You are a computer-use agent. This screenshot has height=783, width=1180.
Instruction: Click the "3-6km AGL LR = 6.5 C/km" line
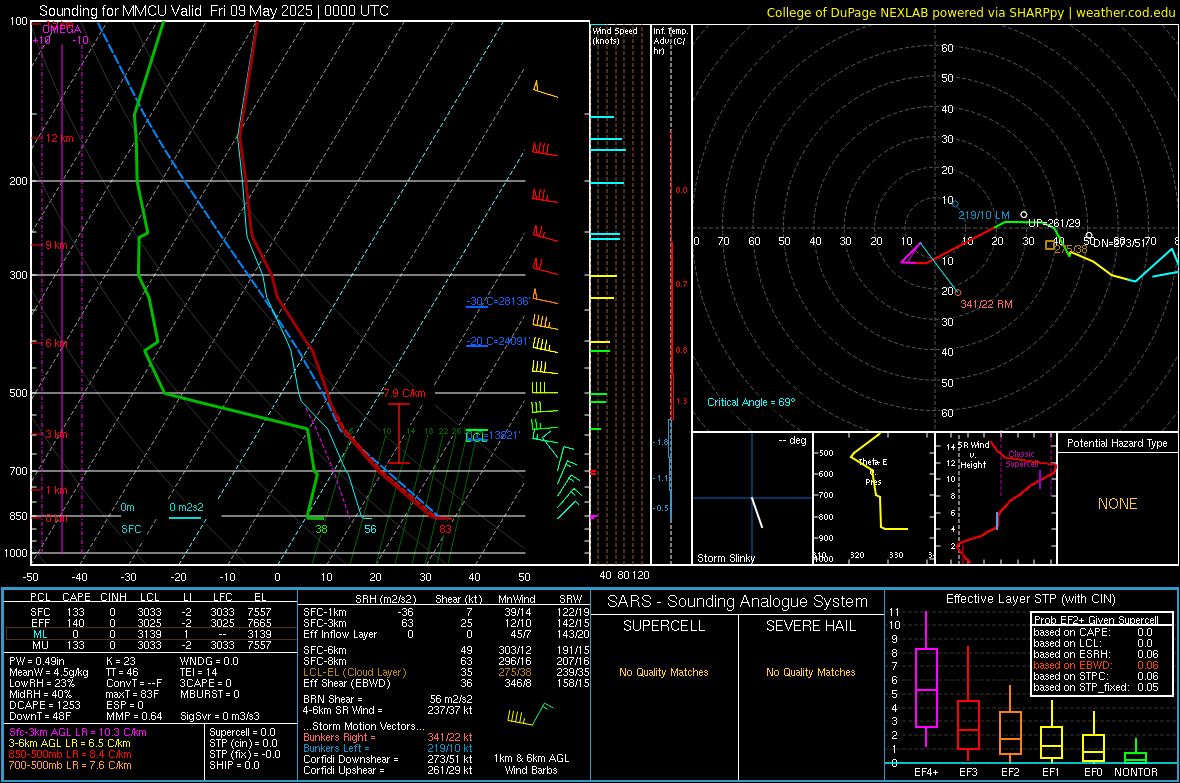point(69,743)
